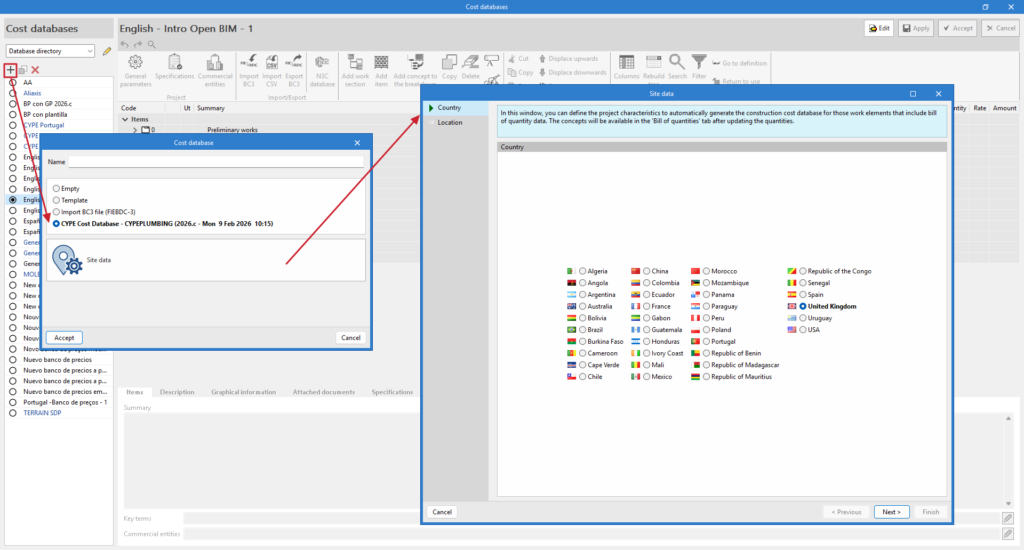Click the Site data location icon
This screenshot has height=550, width=1024.
point(67,260)
